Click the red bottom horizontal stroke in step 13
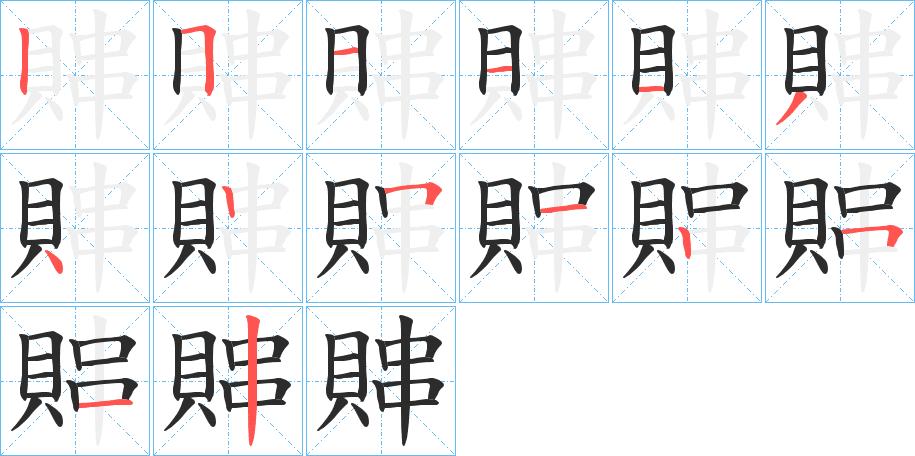Screen dimensions: 915x456 pyautogui.click(x=106, y=403)
